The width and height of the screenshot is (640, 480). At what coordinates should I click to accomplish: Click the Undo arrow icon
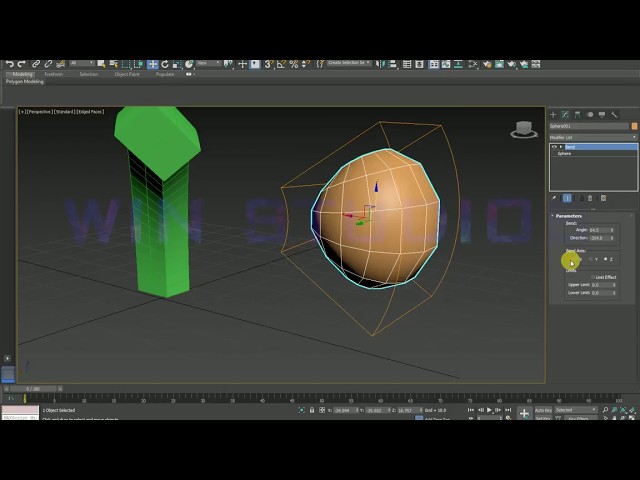pyautogui.click(x=10, y=64)
